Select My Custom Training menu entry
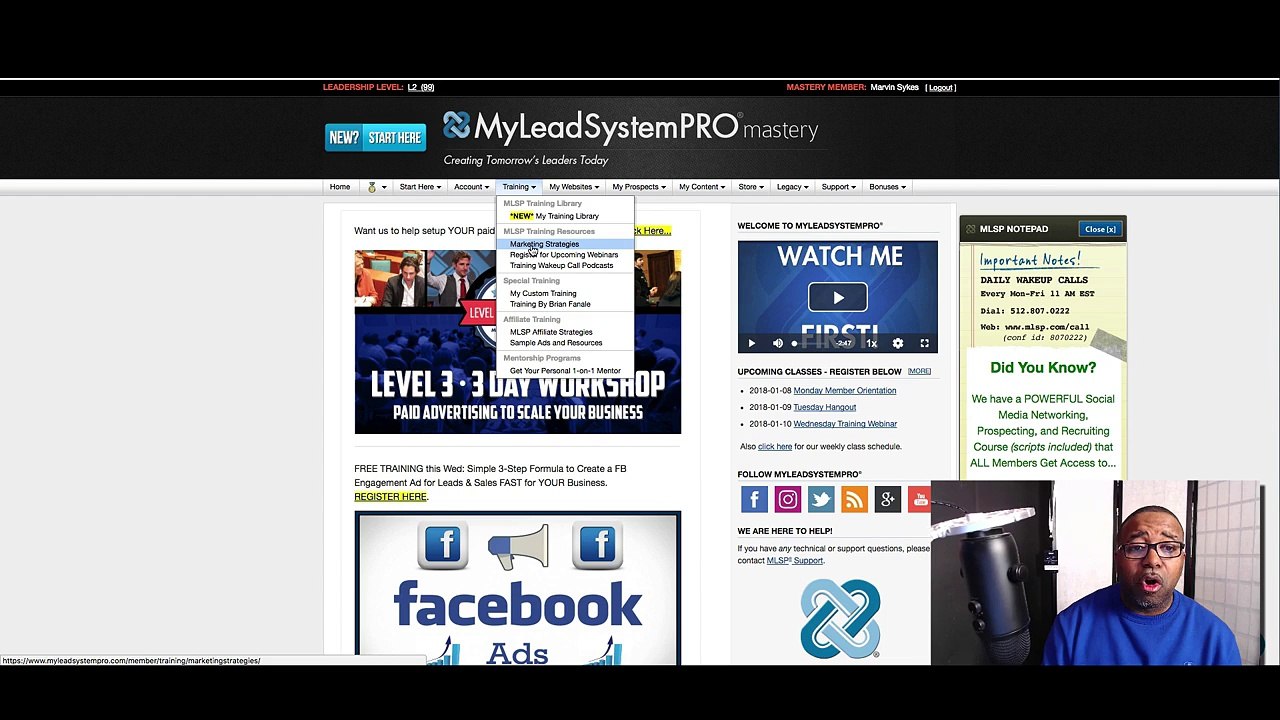This screenshot has height=720, width=1280. 543,294
